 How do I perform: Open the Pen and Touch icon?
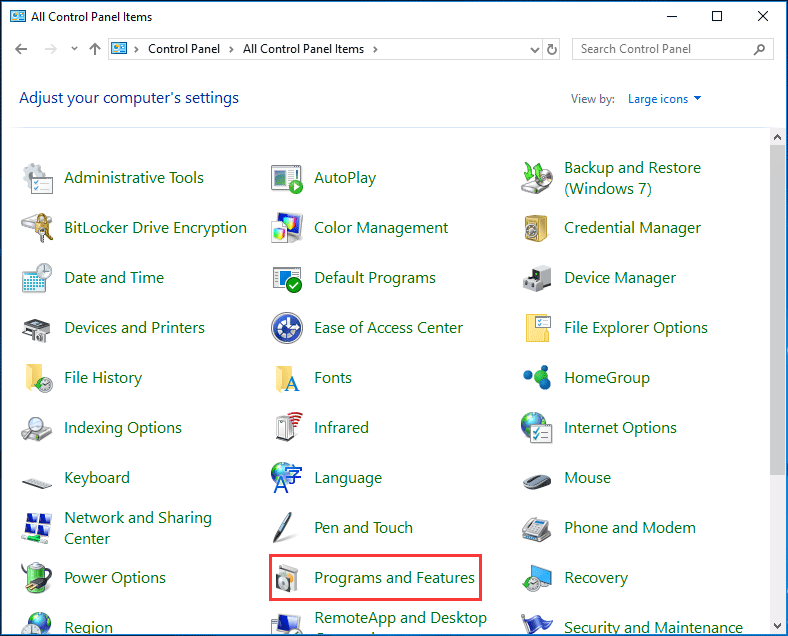[287, 528]
